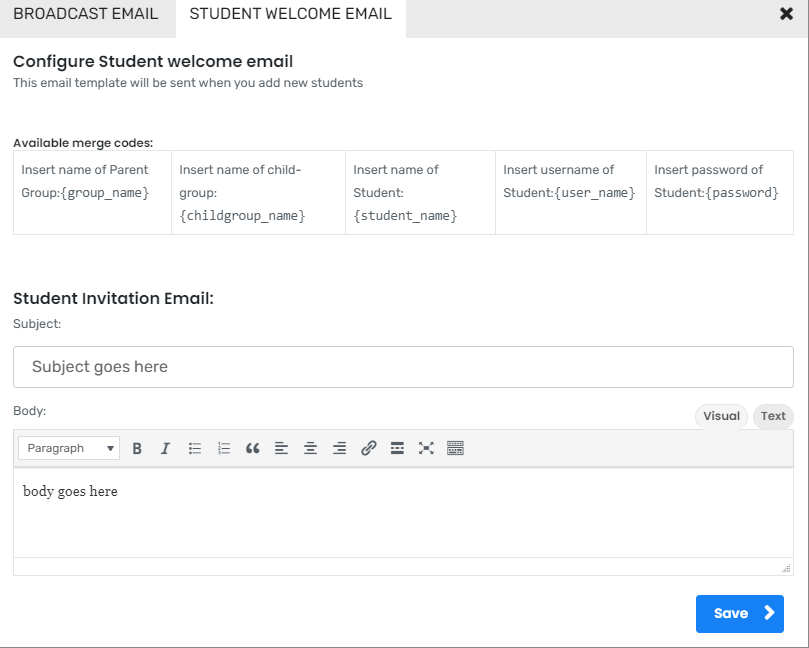The height and width of the screenshot is (648, 809).
Task: Insert a bulleted list
Action: (195, 448)
